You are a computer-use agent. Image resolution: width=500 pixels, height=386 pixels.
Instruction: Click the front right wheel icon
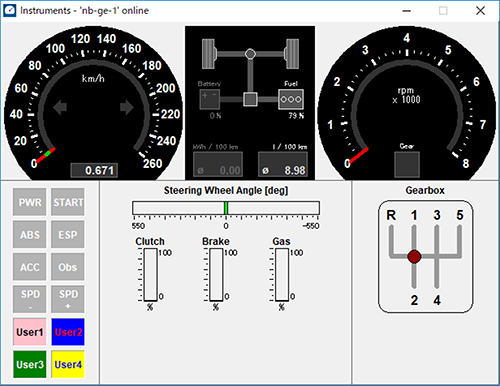(292, 54)
